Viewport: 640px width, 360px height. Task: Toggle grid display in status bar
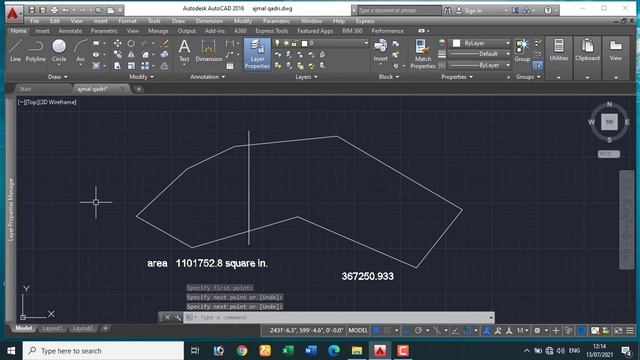pos(376,331)
